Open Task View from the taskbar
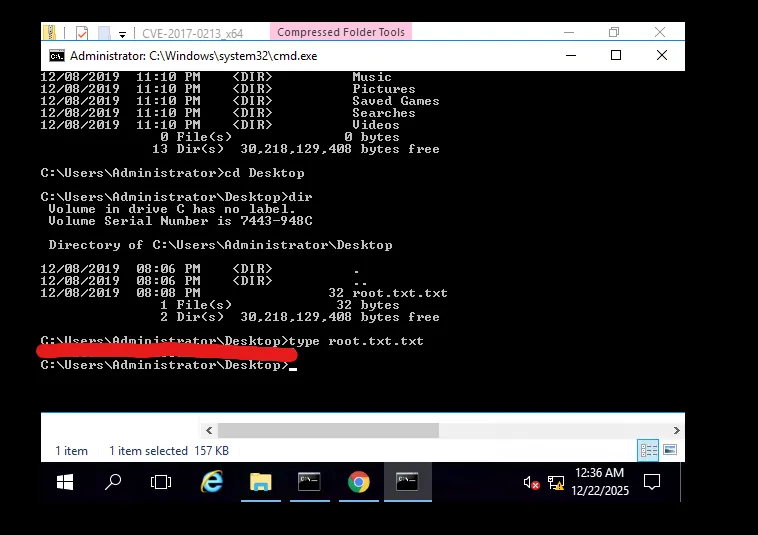 (x=161, y=482)
